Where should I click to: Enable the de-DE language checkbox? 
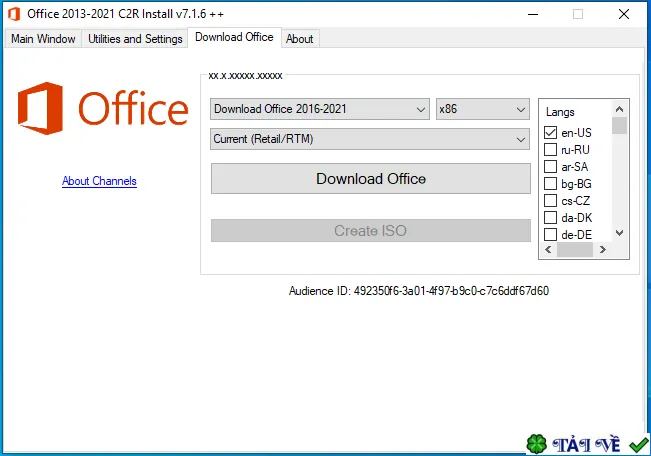click(551, 235)
